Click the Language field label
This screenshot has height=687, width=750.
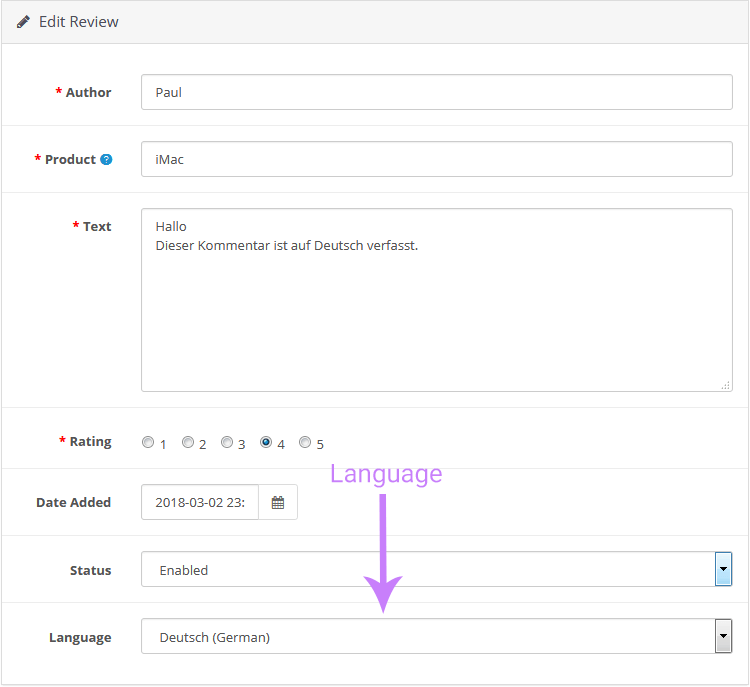80,638
